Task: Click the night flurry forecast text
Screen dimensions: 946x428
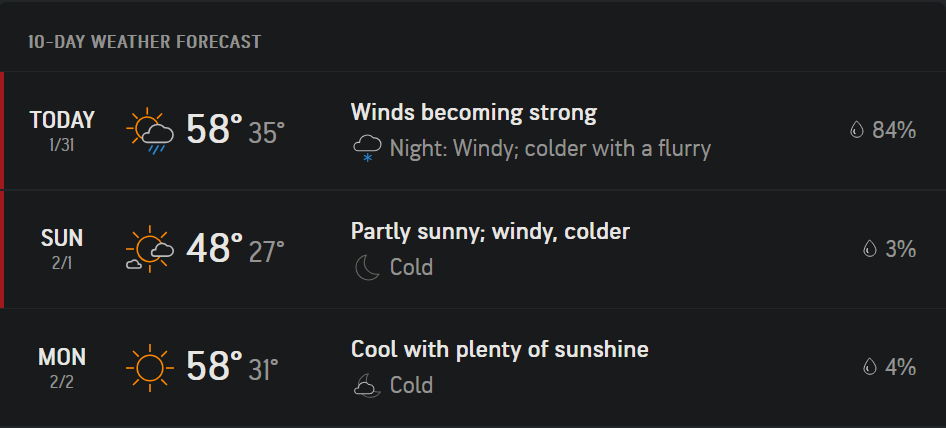Action: (x=550, y=149)
